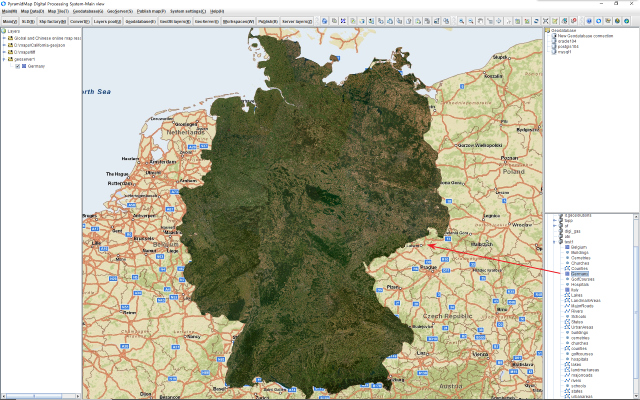Click the full extent crossed-arrows icon
This screenshot has height=400, width=640.
tap(544, 21)
